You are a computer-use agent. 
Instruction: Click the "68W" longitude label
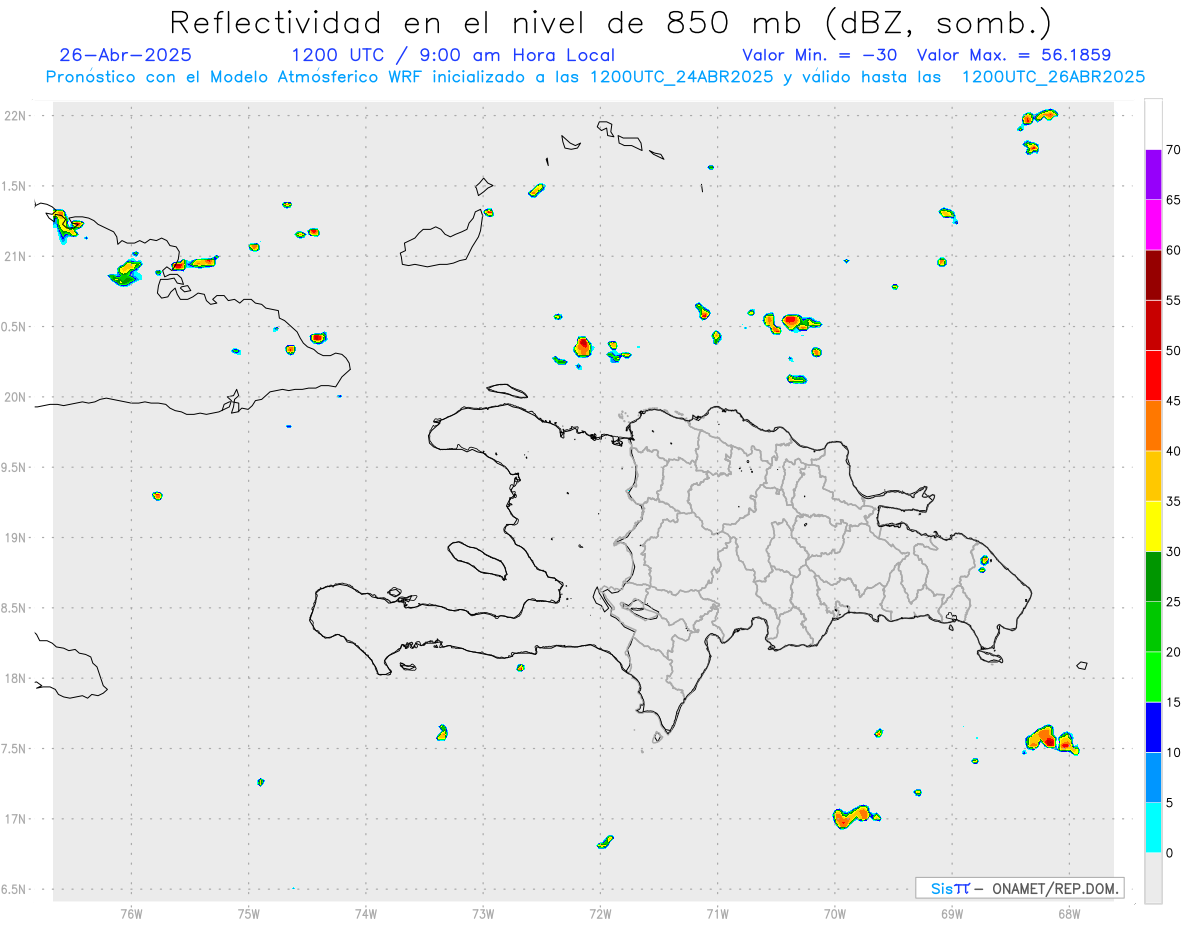coord(1069,912)
